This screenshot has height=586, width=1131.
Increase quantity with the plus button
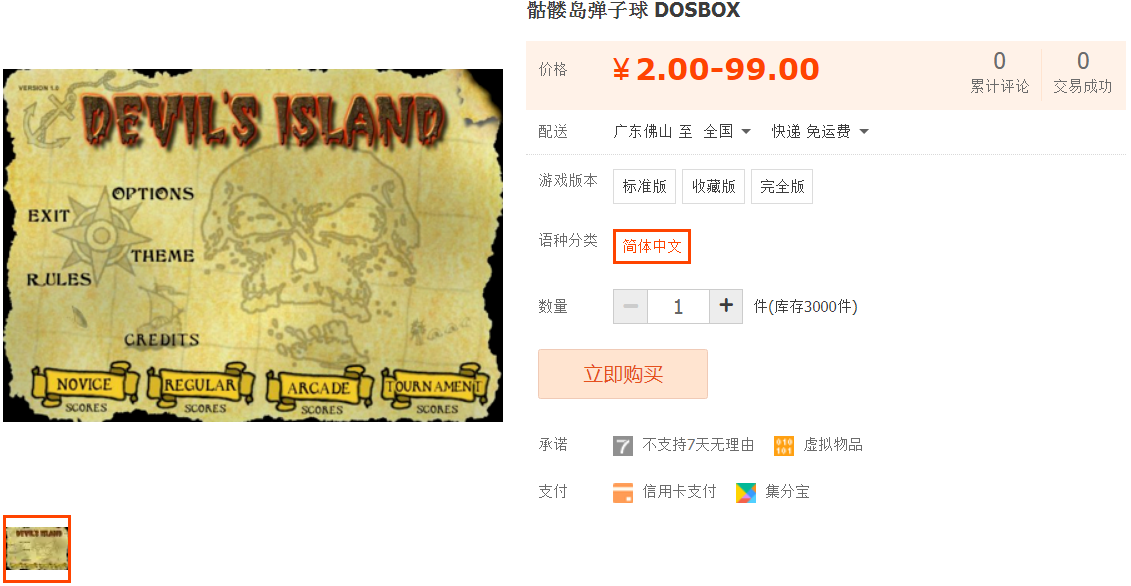pyautogui.click(x=726, y=306)
